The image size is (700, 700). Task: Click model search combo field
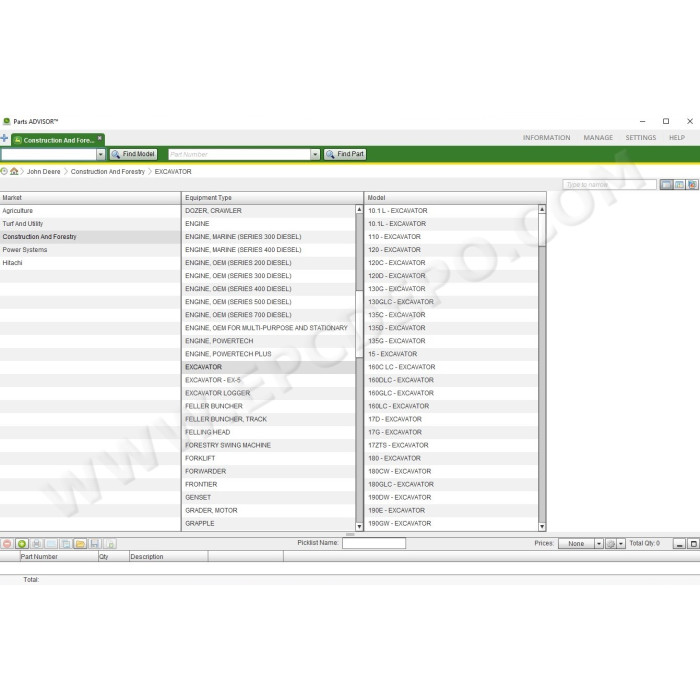pos(49,154)
